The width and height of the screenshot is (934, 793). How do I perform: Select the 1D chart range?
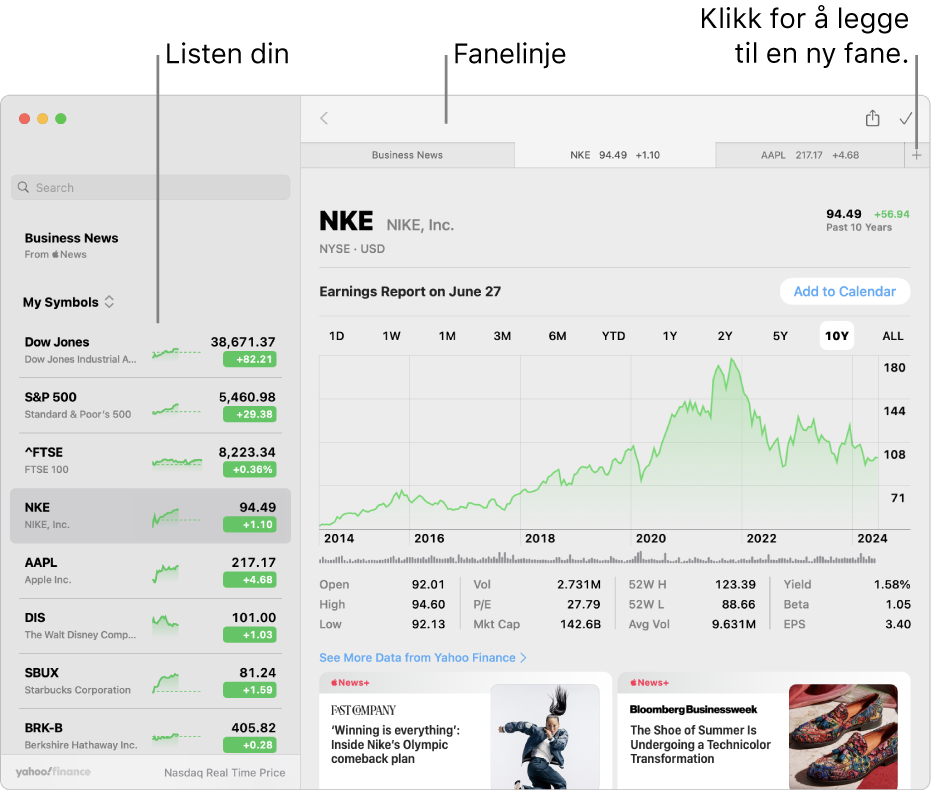337,336
